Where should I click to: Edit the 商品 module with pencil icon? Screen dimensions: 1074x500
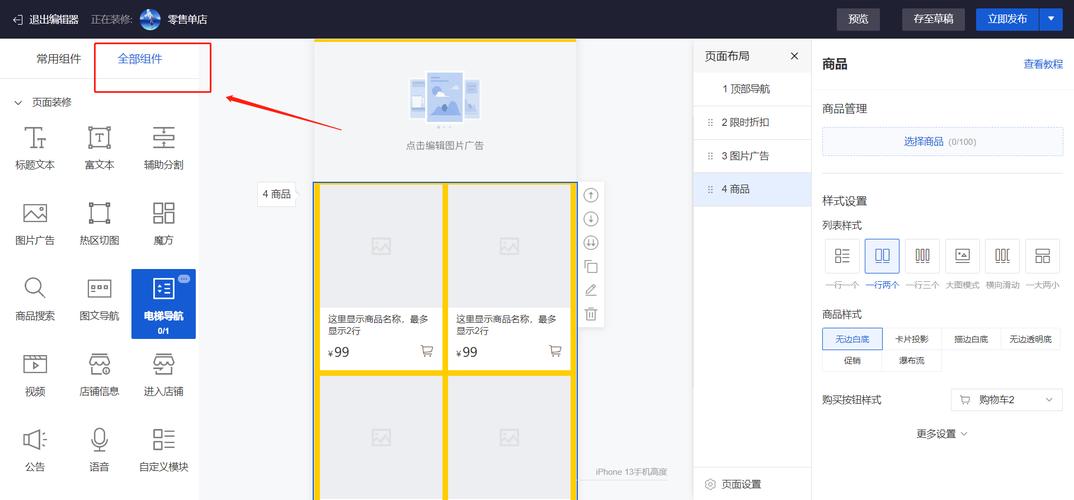[590, 290]
